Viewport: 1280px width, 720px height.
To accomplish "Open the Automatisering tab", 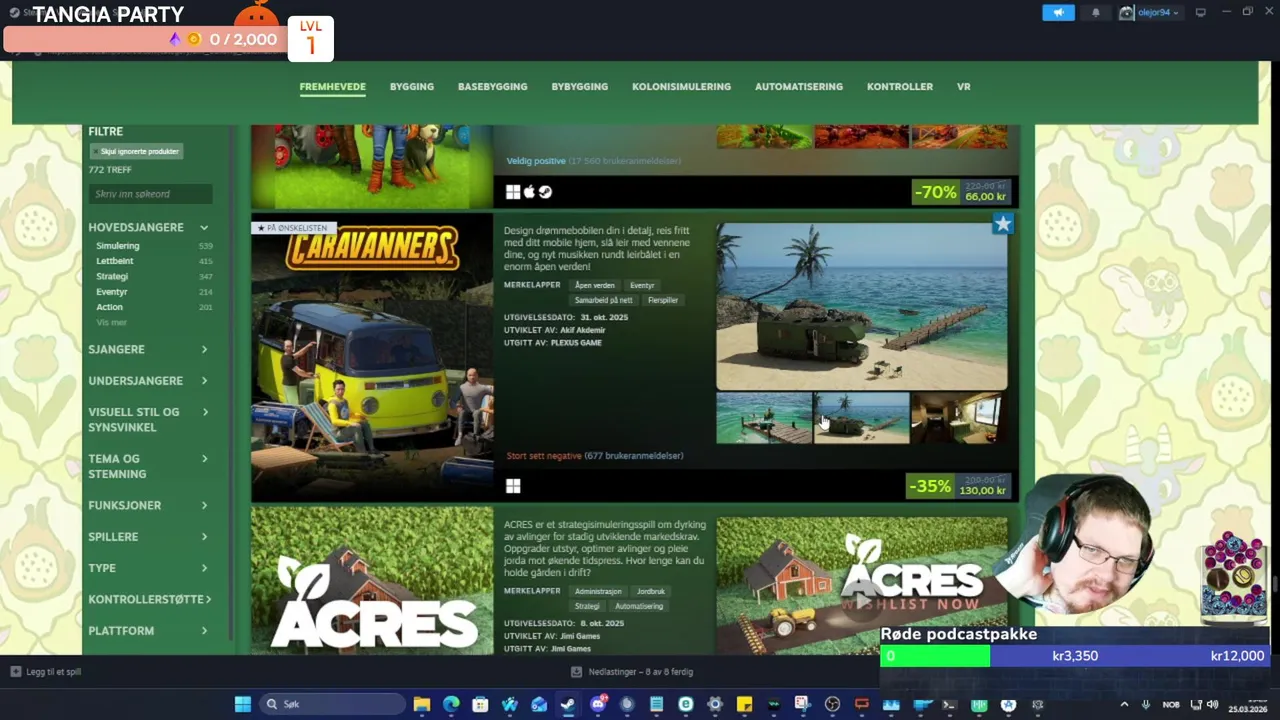I will [799, 87].
